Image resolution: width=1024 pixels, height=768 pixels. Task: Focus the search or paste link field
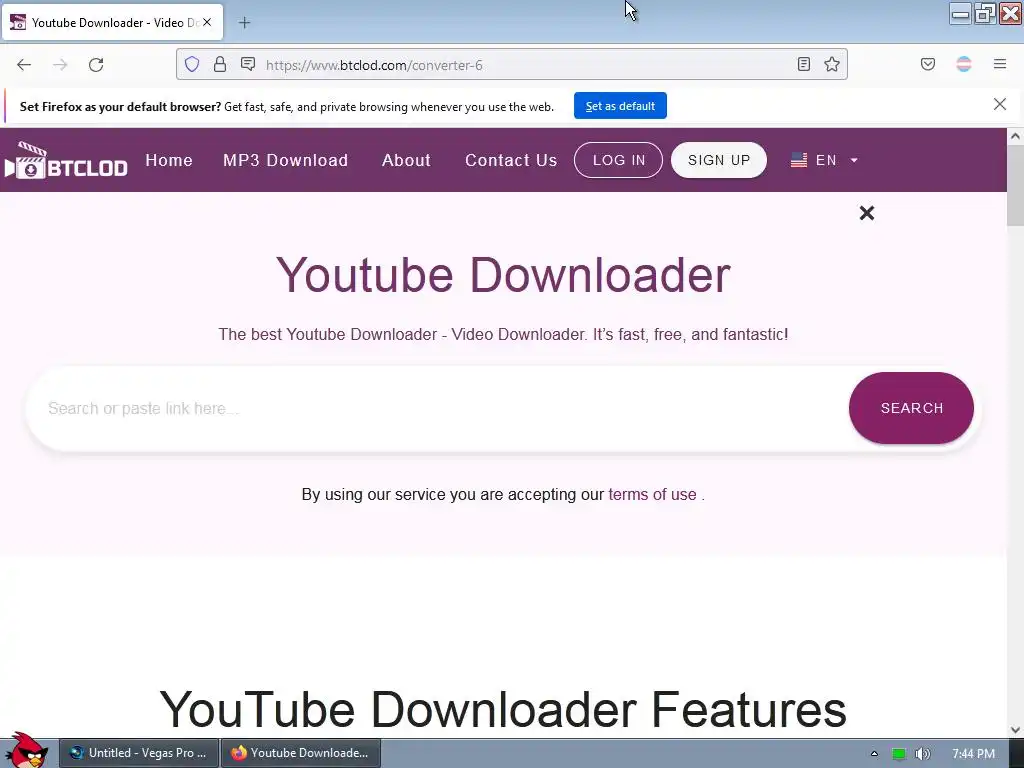tap(438, 408)
